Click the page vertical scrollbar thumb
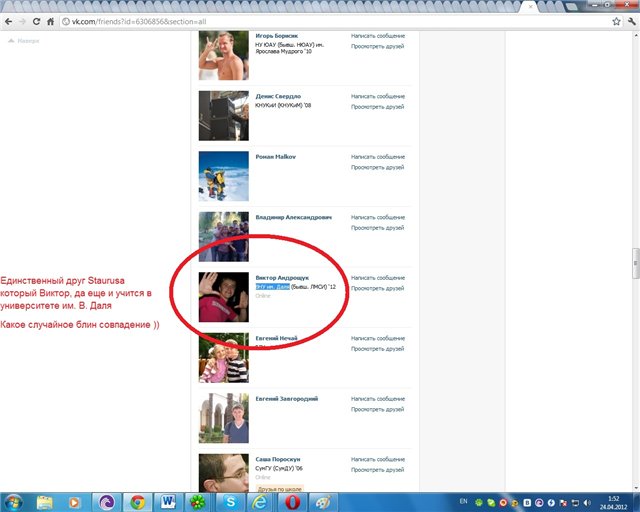This screenshot has height=512, width=640. click(636, 263)
